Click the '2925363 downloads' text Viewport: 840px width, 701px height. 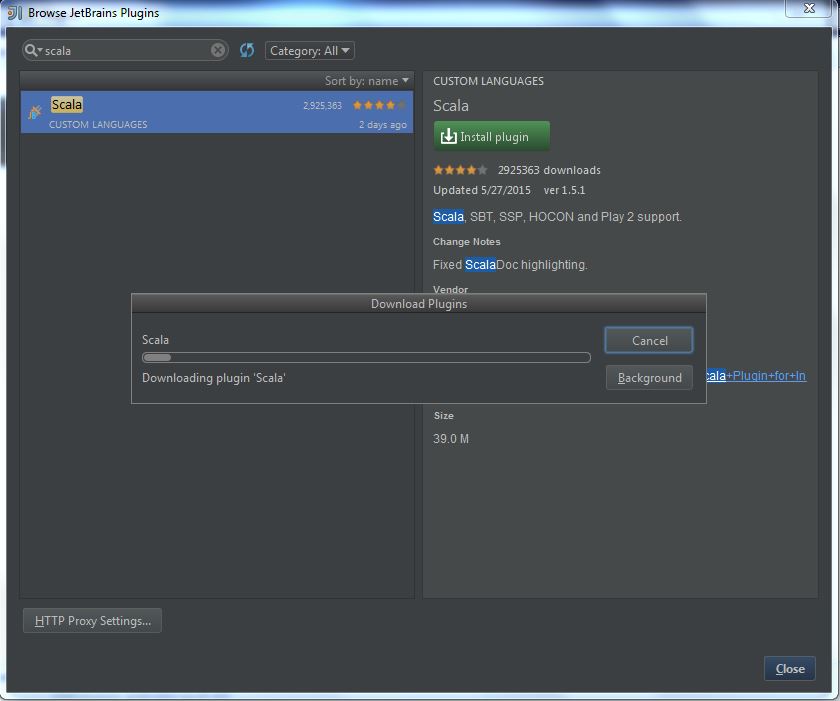pos(549,170)
